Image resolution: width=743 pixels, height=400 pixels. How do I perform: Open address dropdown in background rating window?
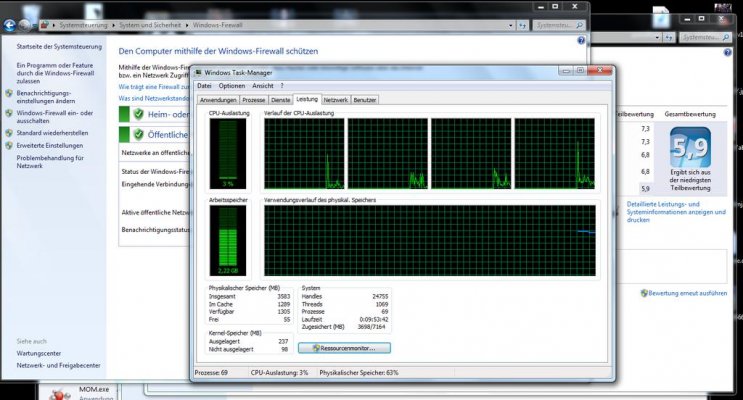point(657,37)
